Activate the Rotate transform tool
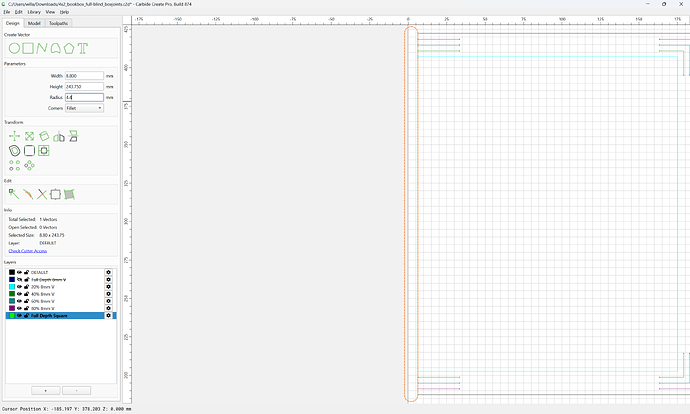This screenshot has height=414, width=690. [44, 136]
